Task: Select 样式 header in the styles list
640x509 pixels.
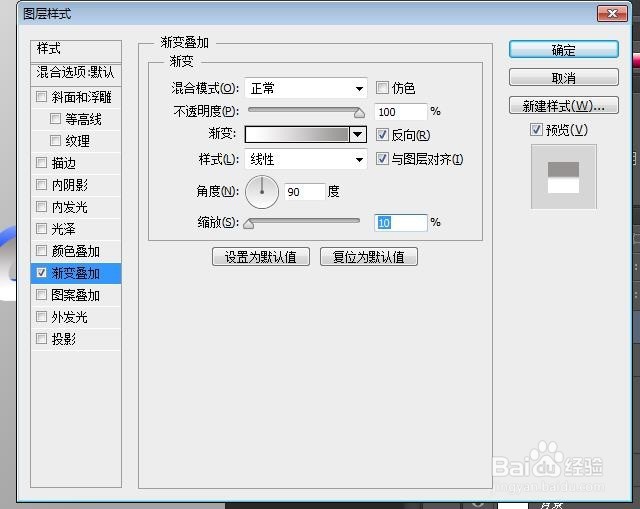Action: [76, 50]
